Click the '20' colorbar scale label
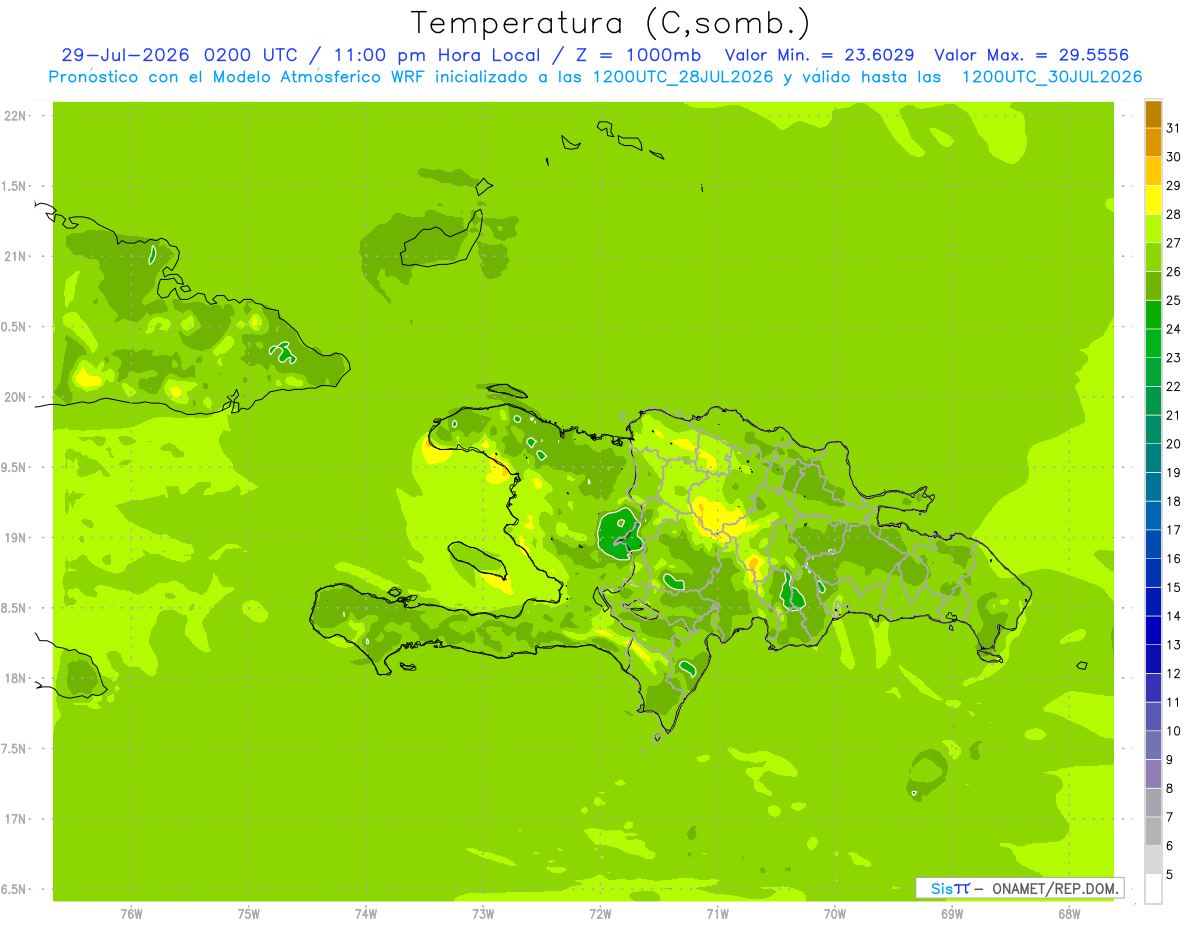The image size is (1200, 927). (x=1173, y=444)
